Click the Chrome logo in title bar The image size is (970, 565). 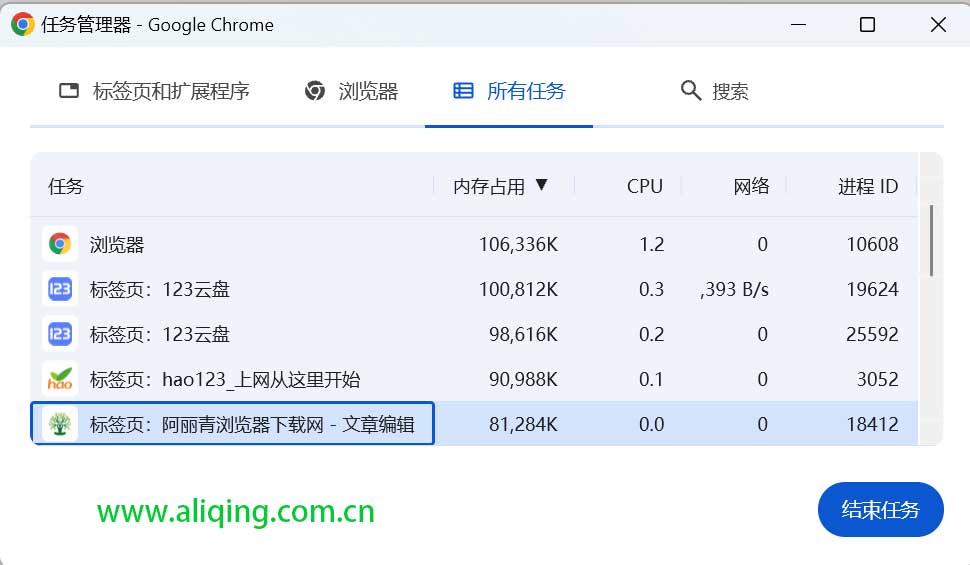pyautogui.click(x=23, y=24)
